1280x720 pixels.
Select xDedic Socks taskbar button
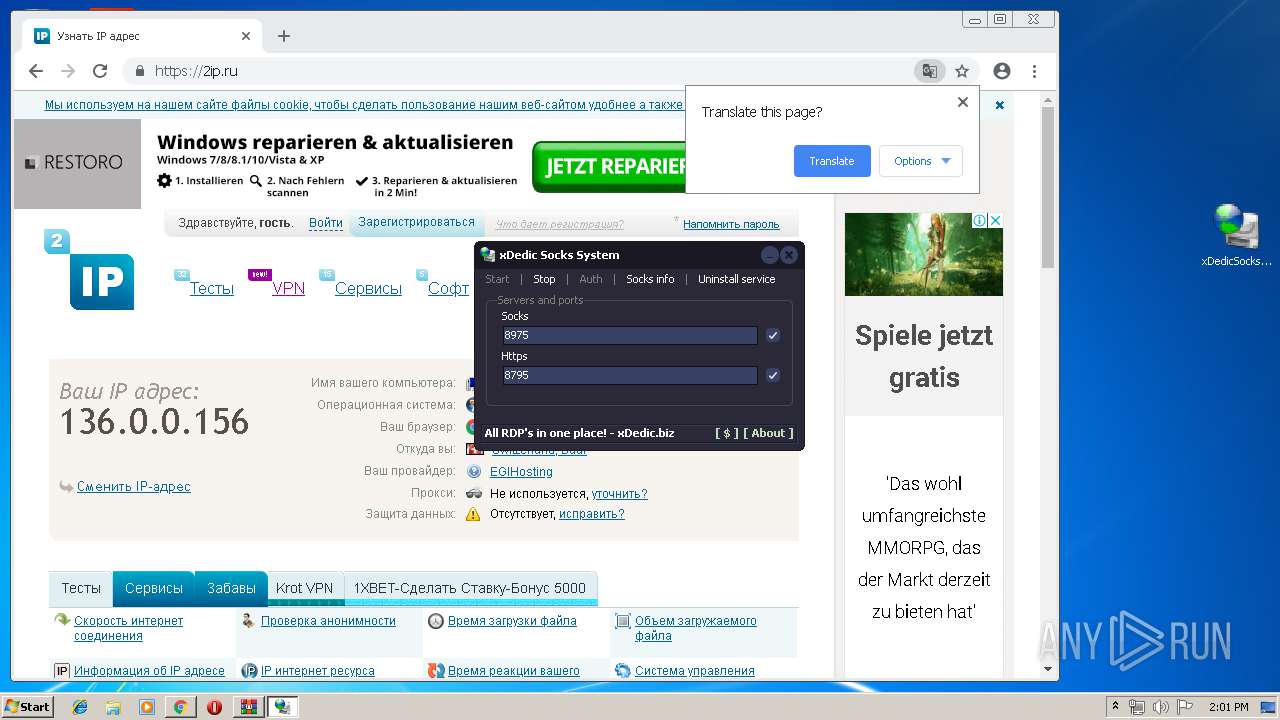pyautogui.click(x=283, y=707)
